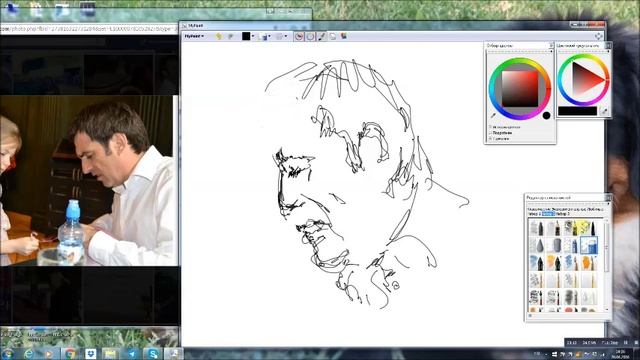This screenshot has width=640, height=360.
Task: Select the first pencil brush in the top row
Action: click(x=536, y=228)
